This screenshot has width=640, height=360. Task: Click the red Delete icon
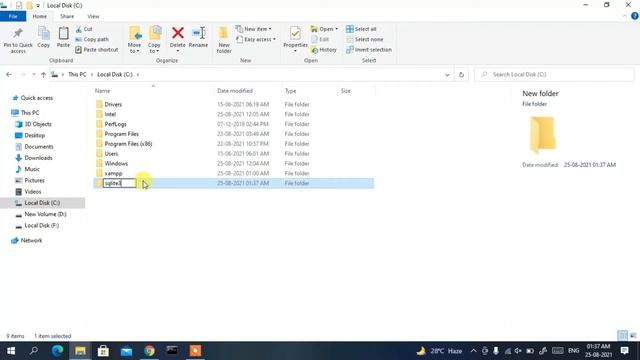178,33
